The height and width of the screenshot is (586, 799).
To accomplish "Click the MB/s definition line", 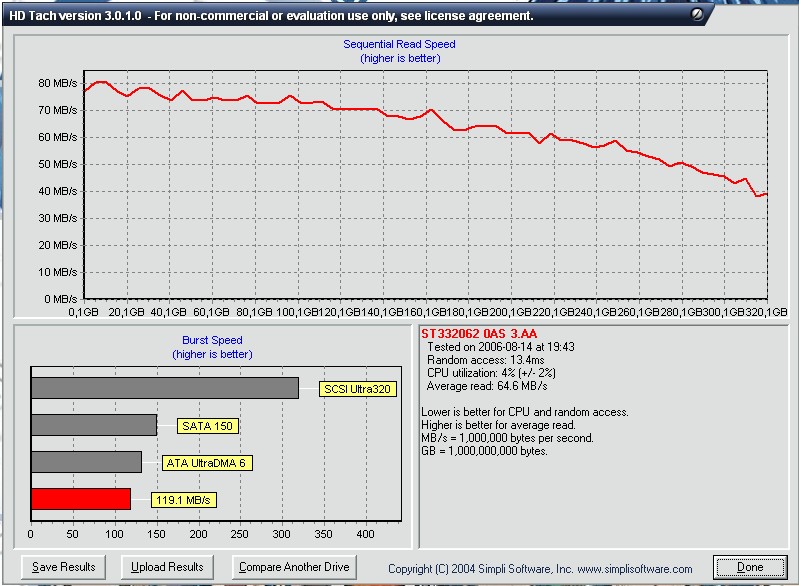I will point(507,438).
